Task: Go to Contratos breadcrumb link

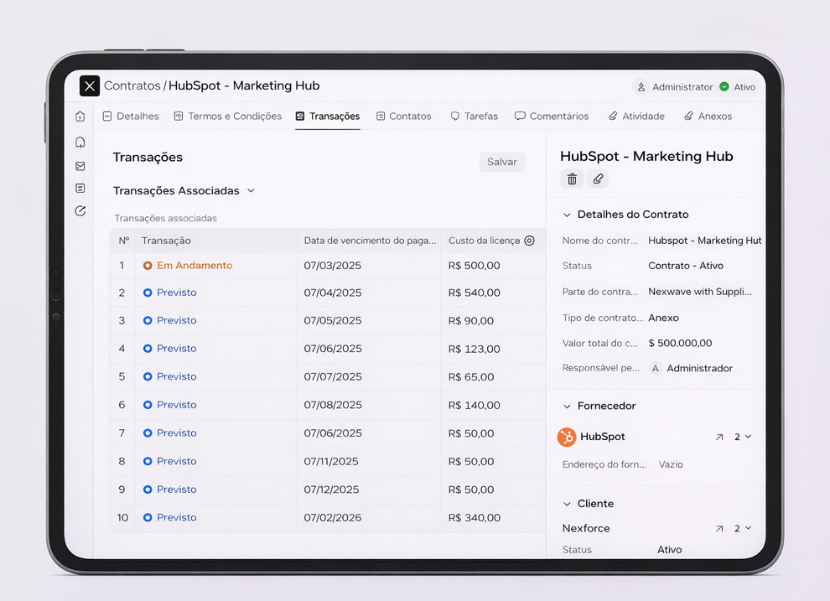Action: pyautogui.click(x=132, y=86)
